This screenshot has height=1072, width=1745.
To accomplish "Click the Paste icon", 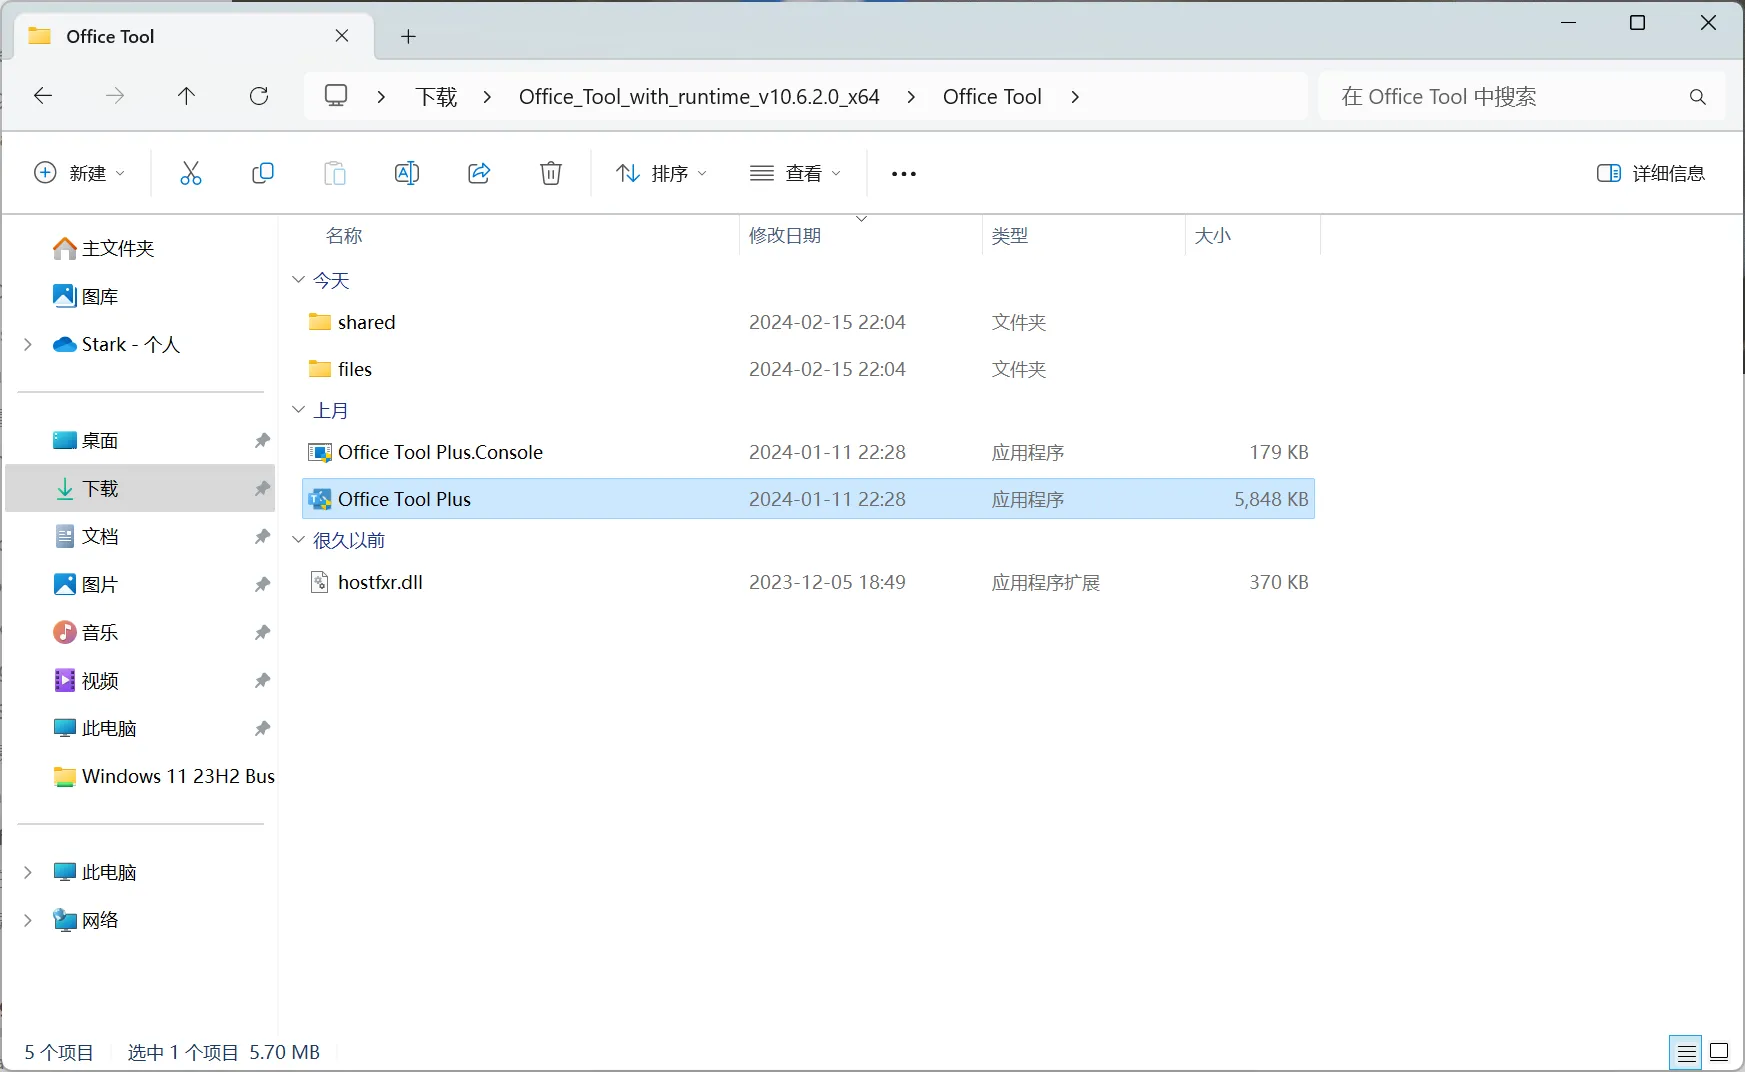I will (335, 173).
